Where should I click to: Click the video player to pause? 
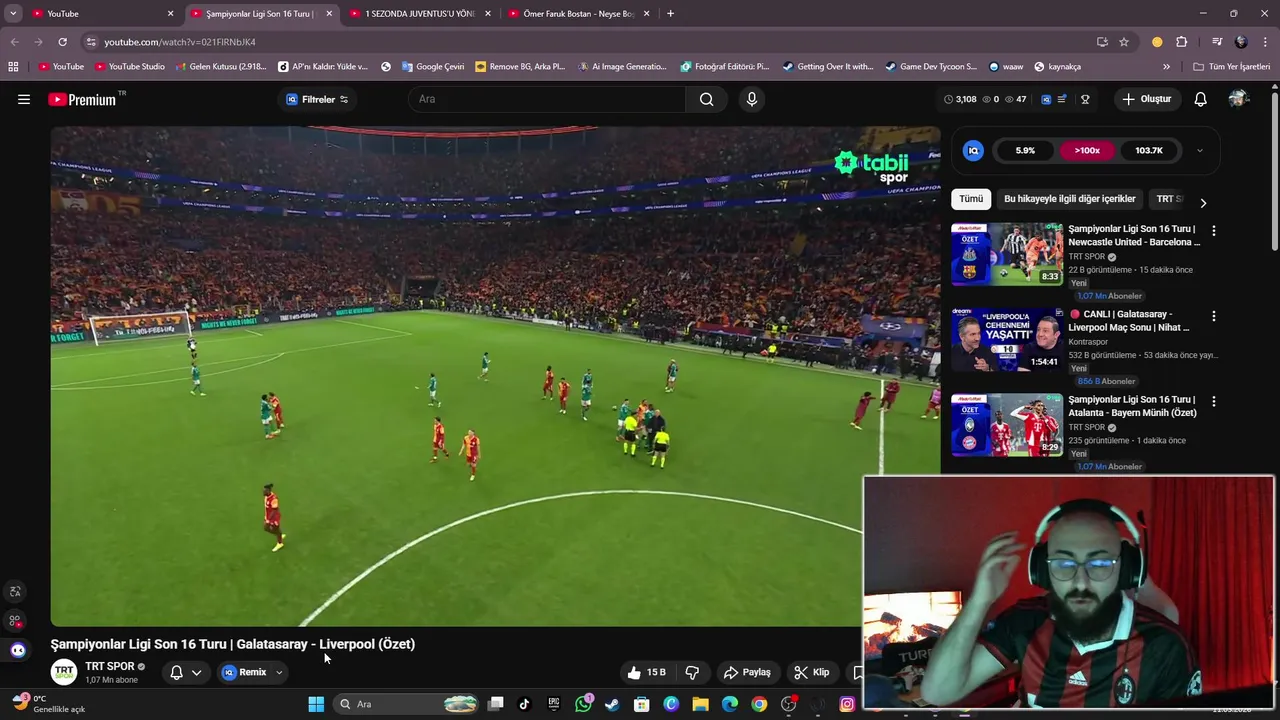495,376
